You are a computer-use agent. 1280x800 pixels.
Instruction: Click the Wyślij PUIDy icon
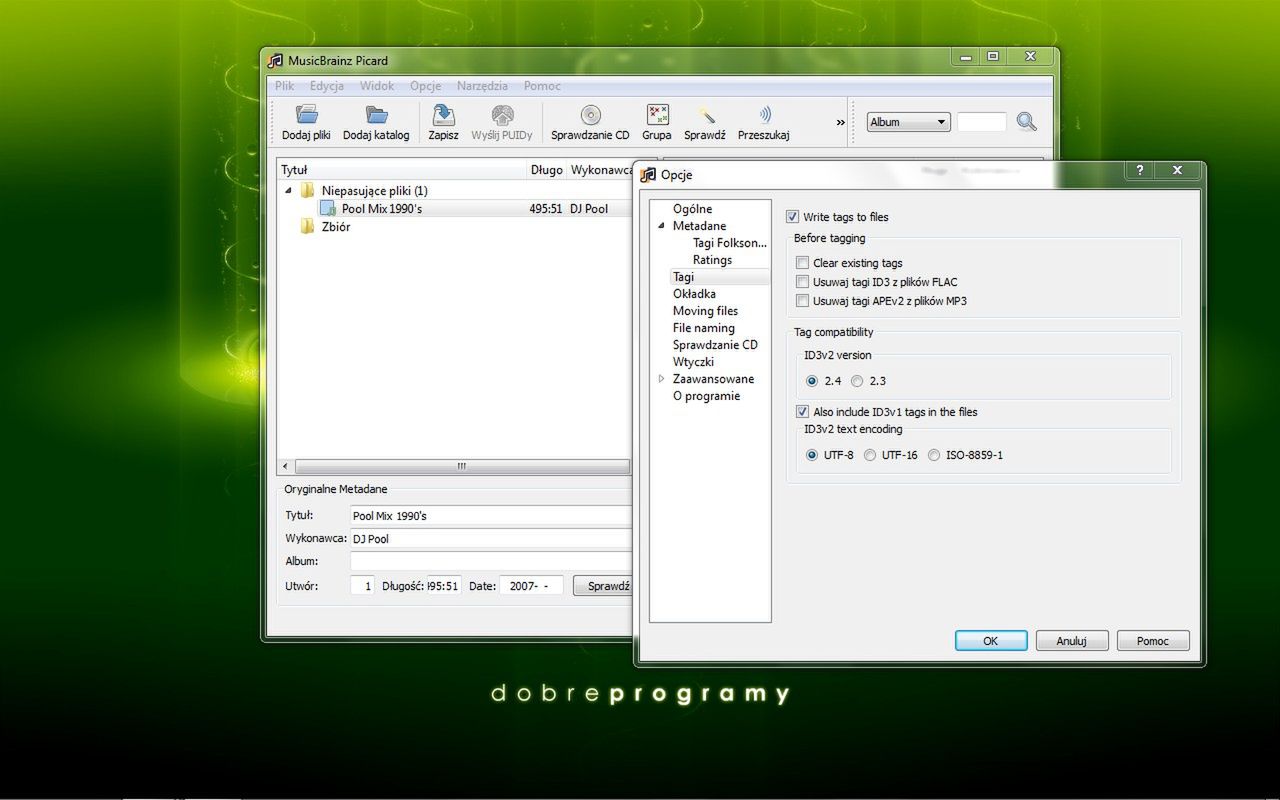tap(502, 114)
